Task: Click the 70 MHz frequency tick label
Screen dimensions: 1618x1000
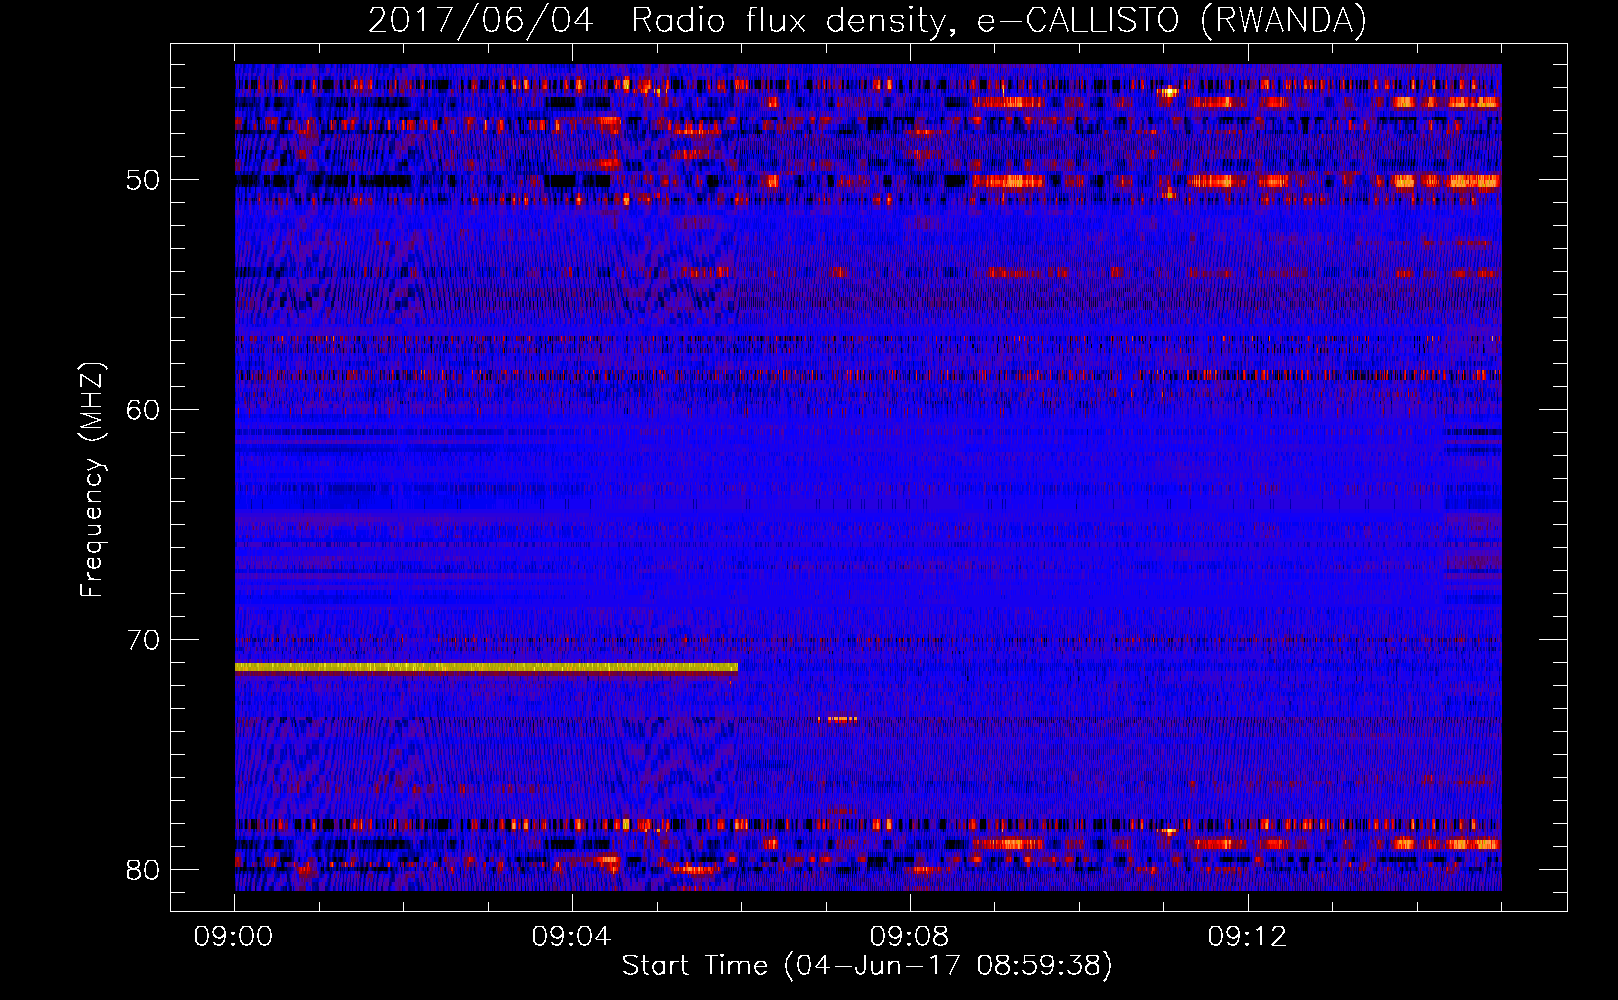Action: (143, 640)
